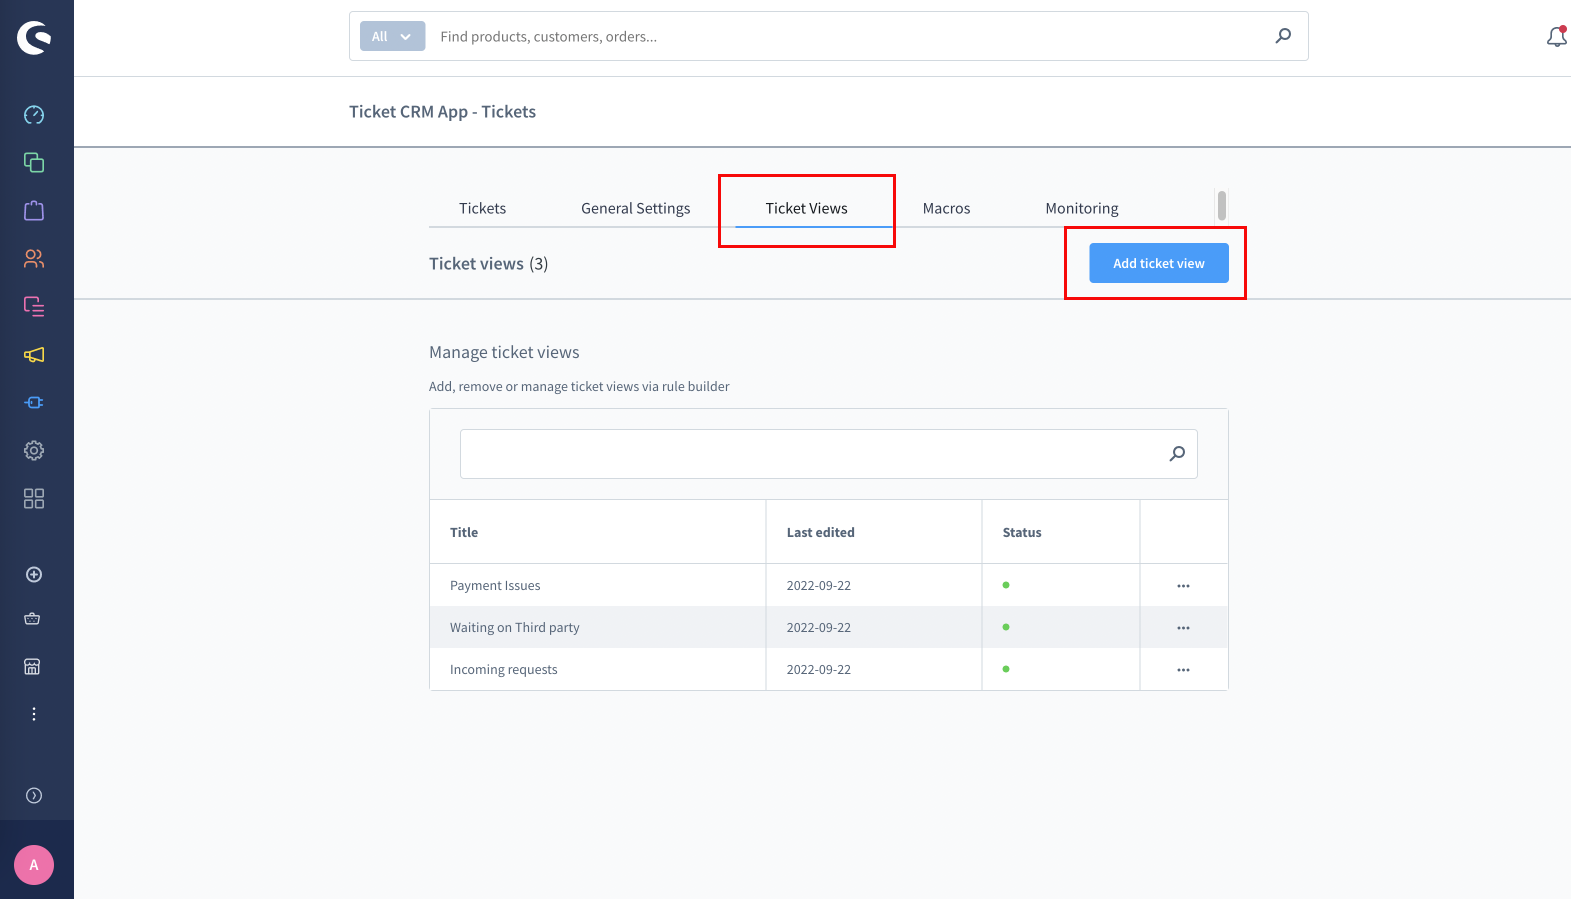
Task: Click green status dot for Incoming requests
Action: click(x=1006, y=669)
